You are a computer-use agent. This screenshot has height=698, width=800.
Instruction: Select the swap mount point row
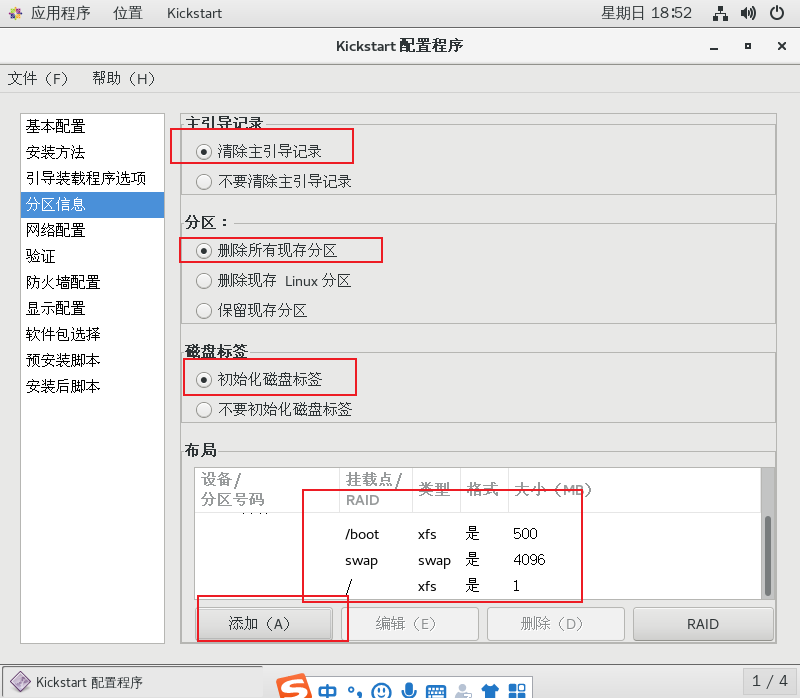pyautogui.click(x=478, y=560)
